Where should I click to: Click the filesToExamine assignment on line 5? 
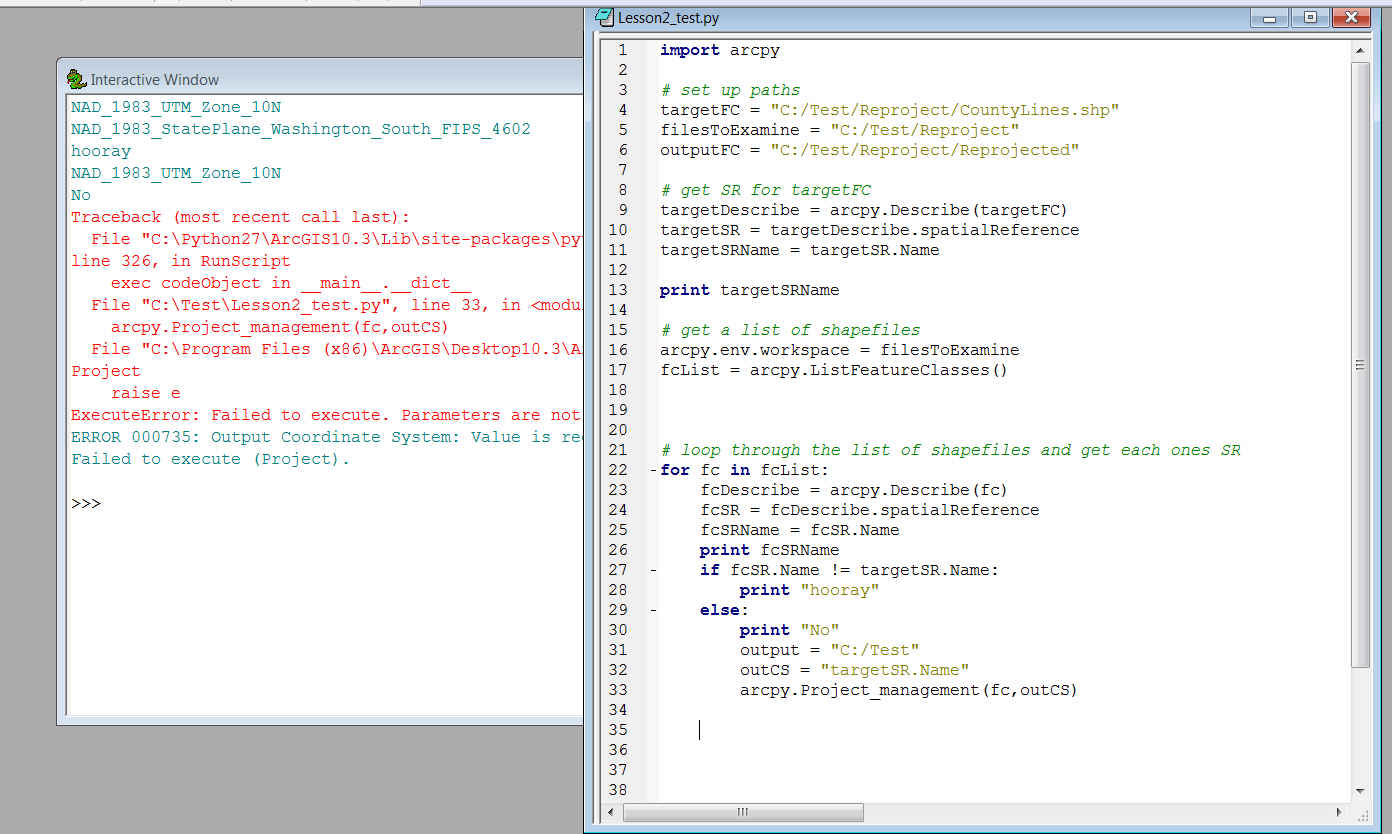click(840, 130)
